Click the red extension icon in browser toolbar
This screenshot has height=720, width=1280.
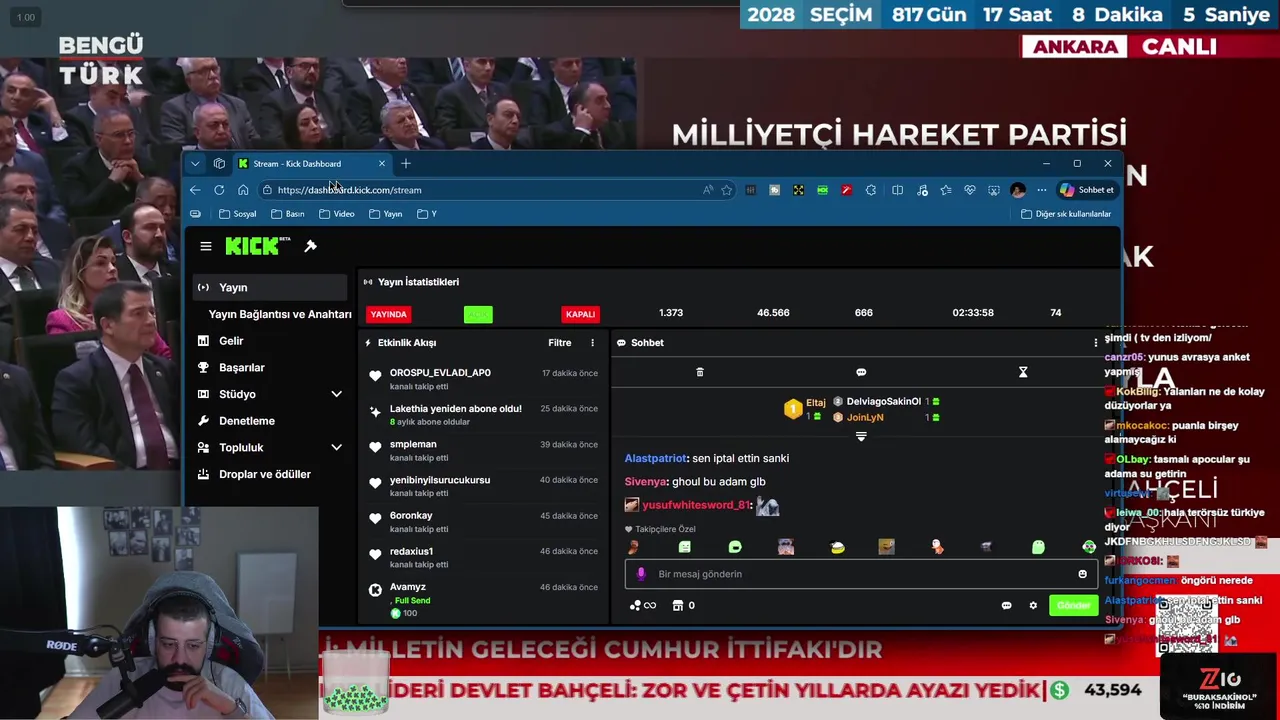[846, 190]
